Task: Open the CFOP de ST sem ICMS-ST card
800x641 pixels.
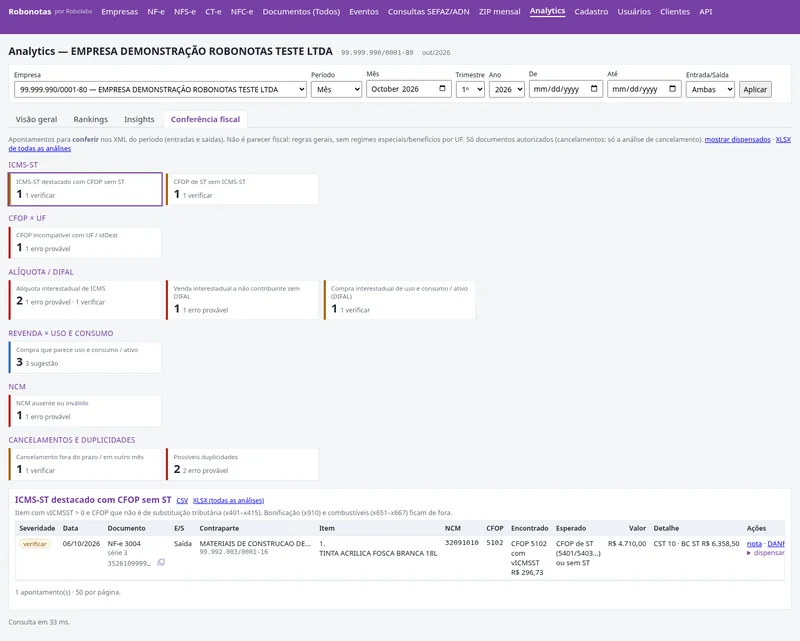Action: (242, 189)
